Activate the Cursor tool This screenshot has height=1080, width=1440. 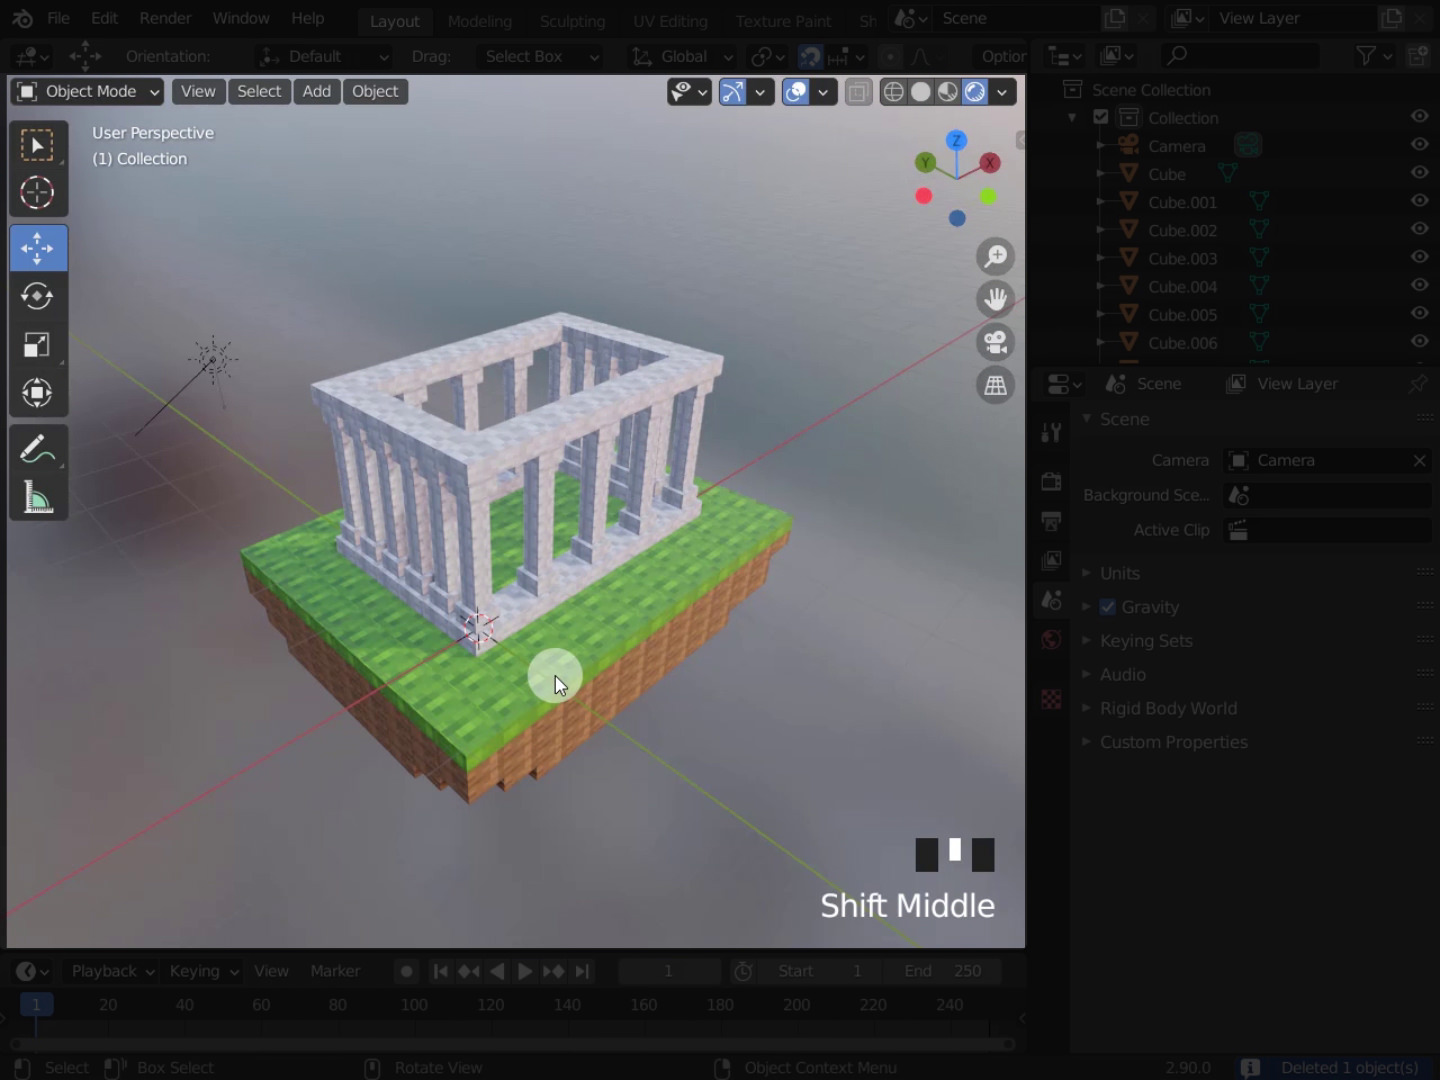pyautogui.click(x=37, y=193)
